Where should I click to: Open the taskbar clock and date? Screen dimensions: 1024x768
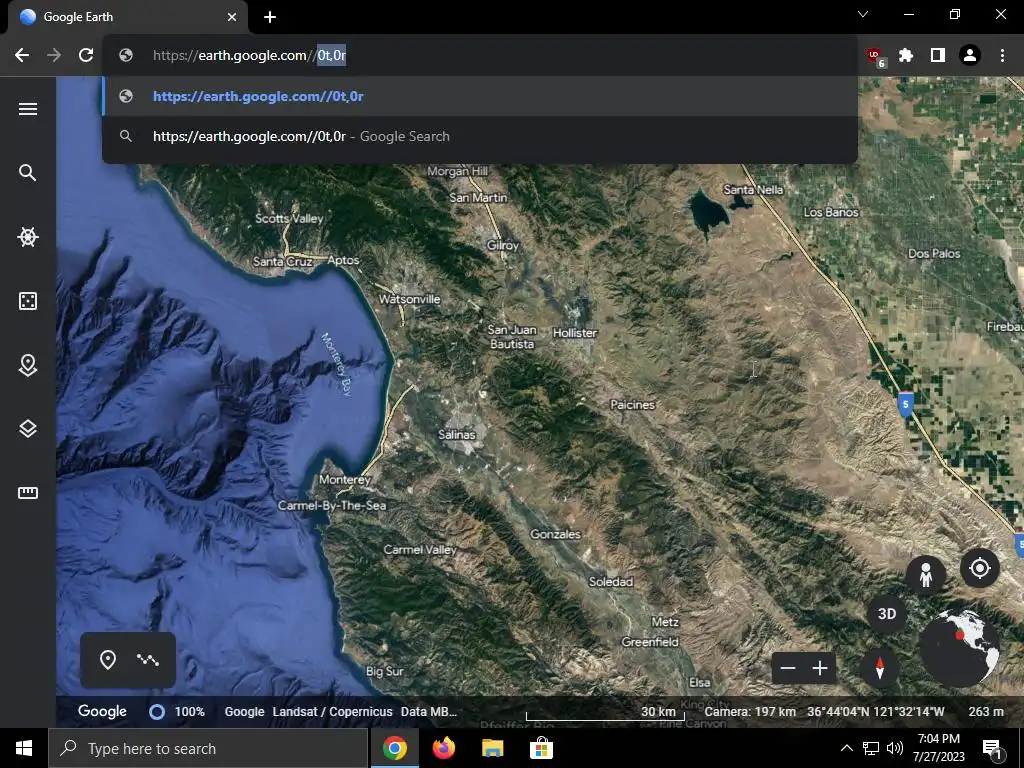coord(938,748)
